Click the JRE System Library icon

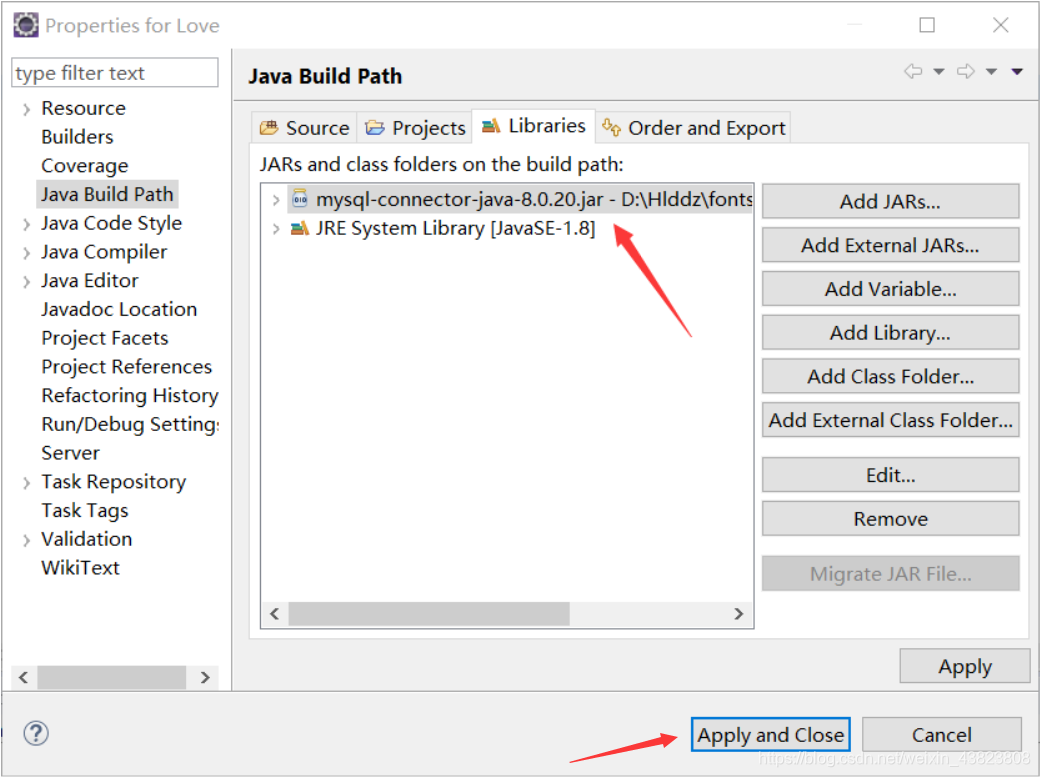[299, 229]
